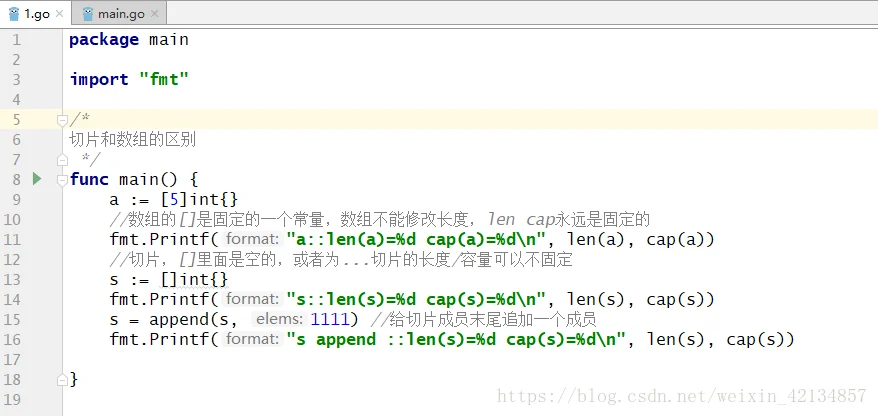Click line number 13 in the gutter
This screenshot has height=416, width=878.
click(12, 279)
